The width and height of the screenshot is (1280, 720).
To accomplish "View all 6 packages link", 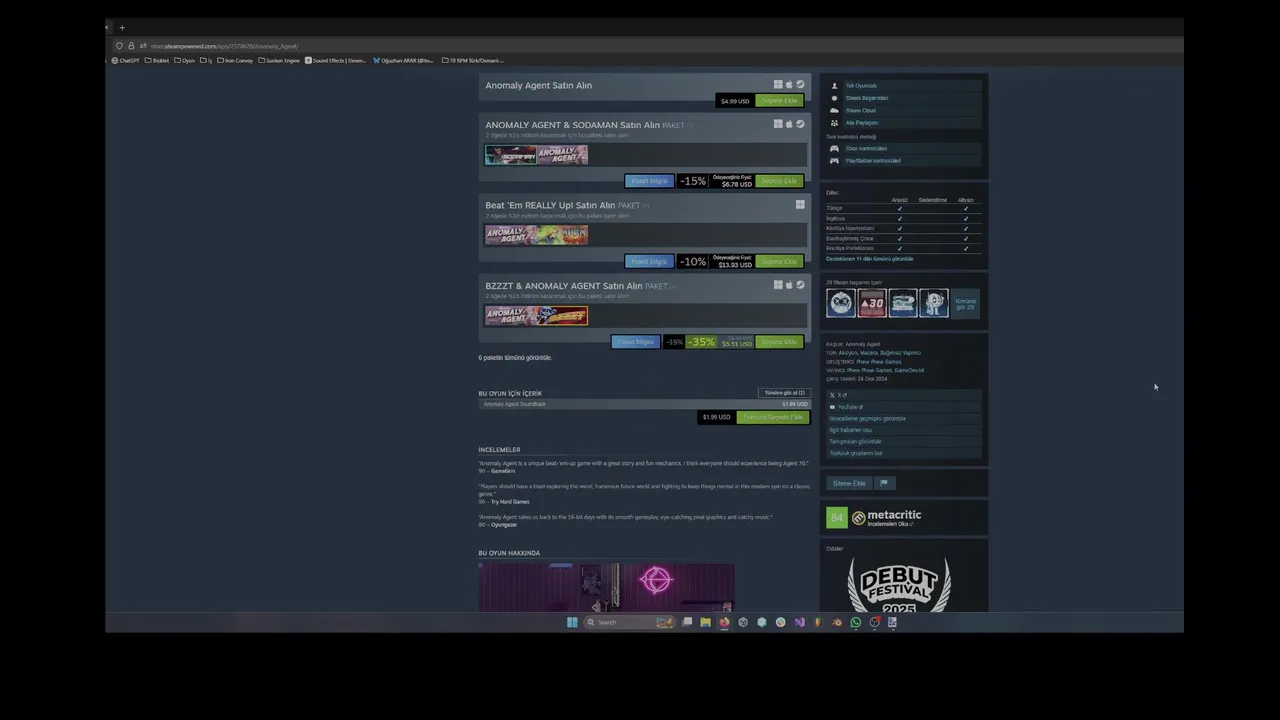I will 515,357.
